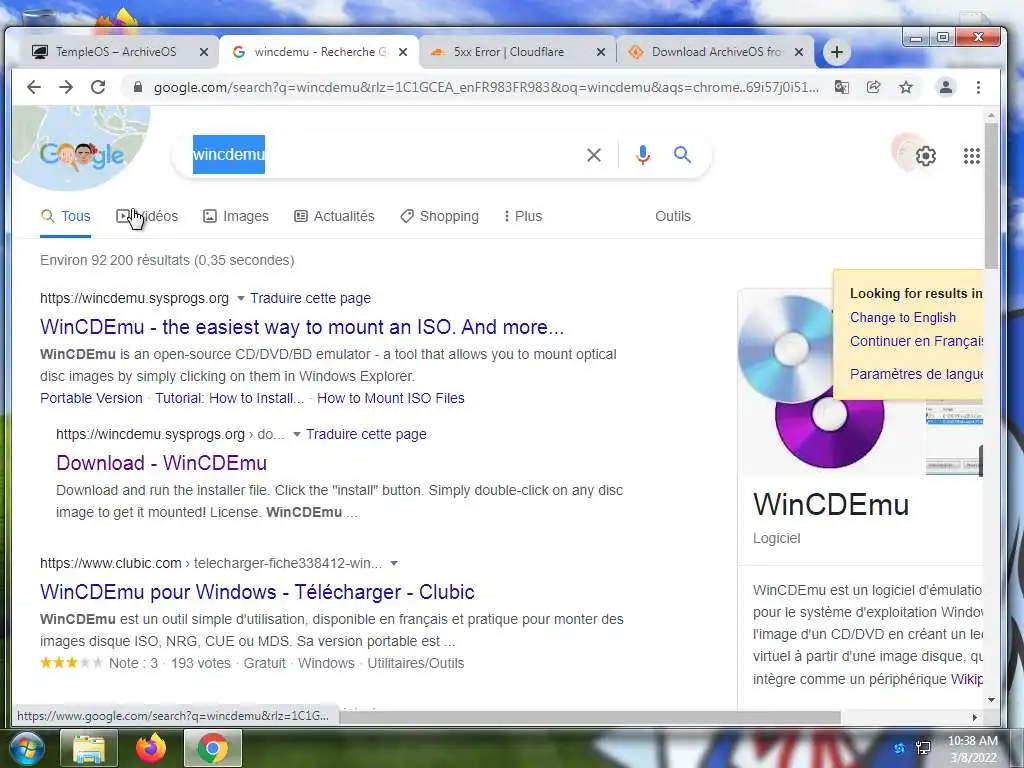1024x768 pixels.
Task: Expand the Plus filter menu
Action: [x=523, y=216]
